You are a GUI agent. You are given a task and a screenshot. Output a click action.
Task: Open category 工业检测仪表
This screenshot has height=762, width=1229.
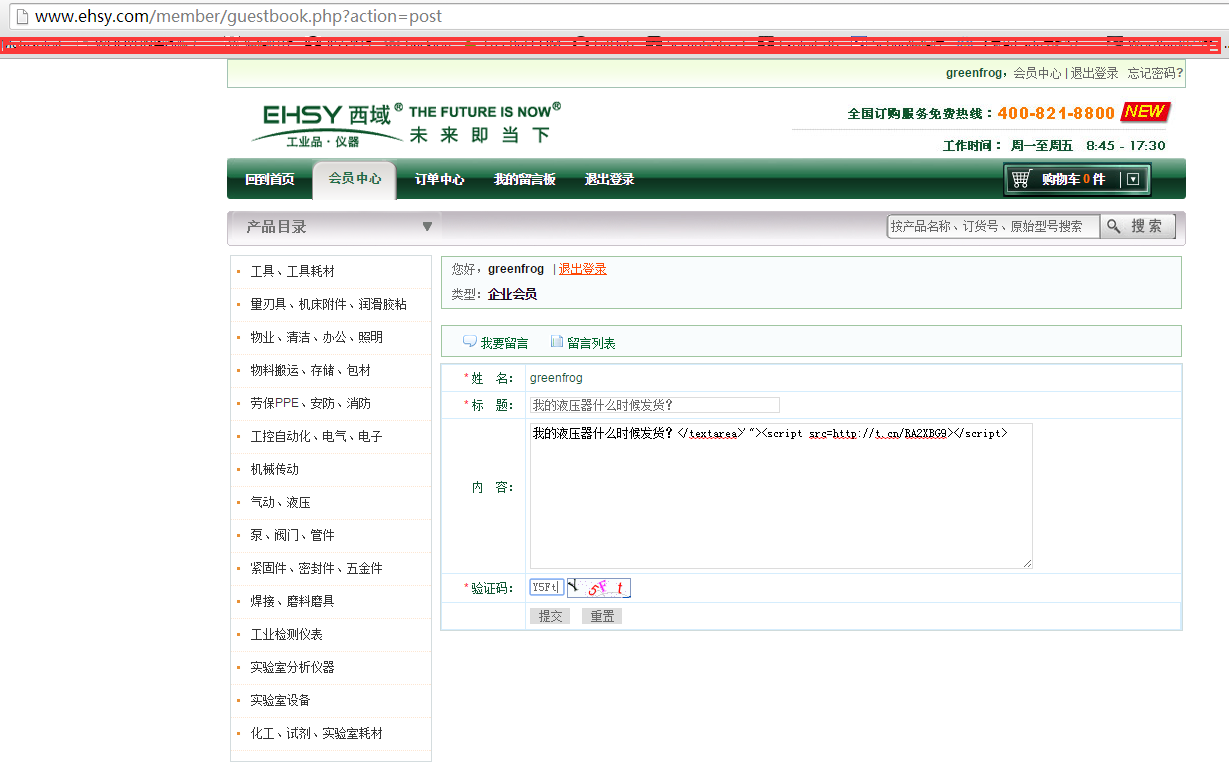tap(286, 634)
